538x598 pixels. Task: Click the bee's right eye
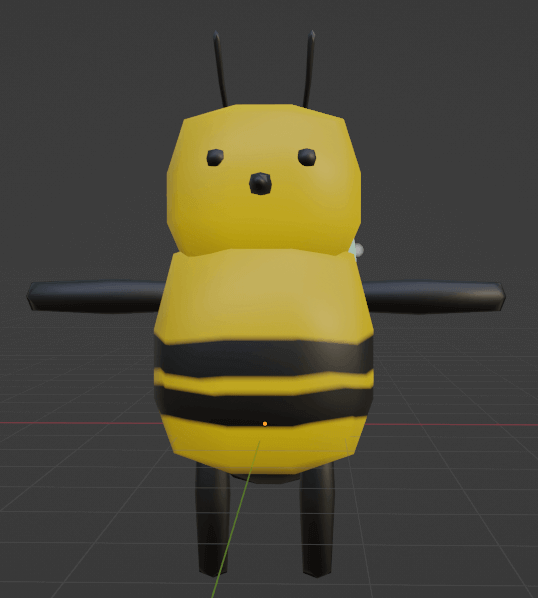(x=307, y=157)
